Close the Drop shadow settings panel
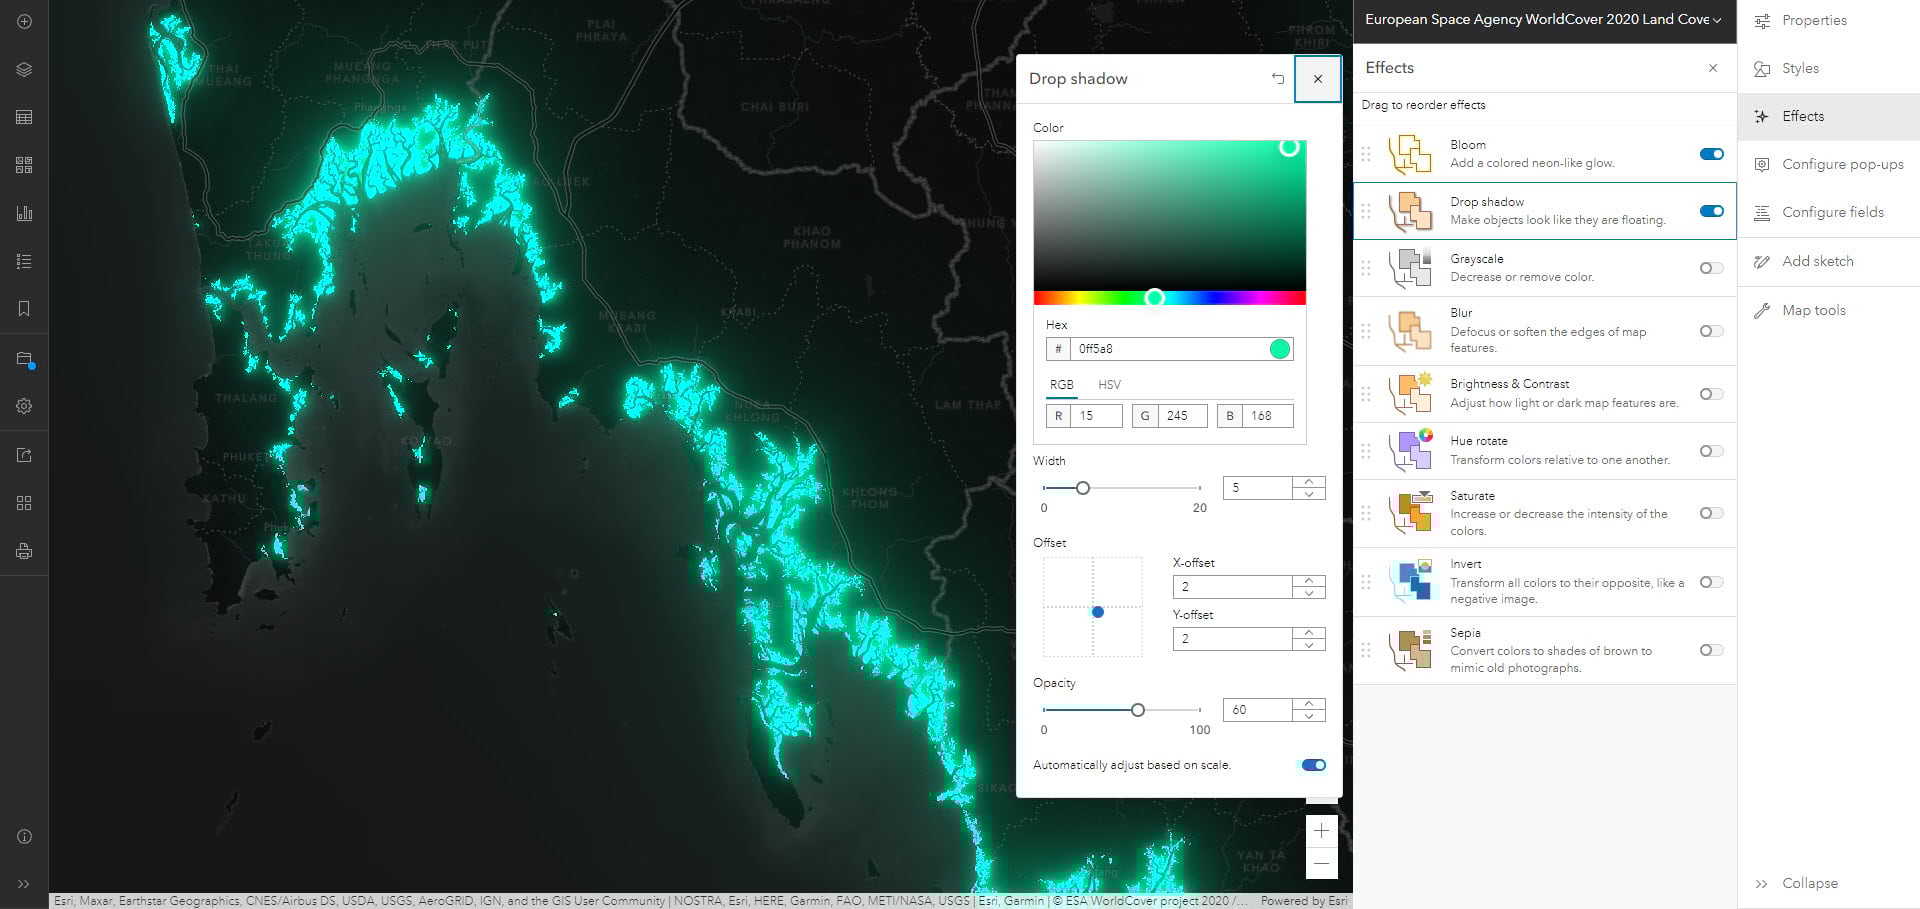This screenshot has height=909, width=1920. click(x=1318, y=79)
